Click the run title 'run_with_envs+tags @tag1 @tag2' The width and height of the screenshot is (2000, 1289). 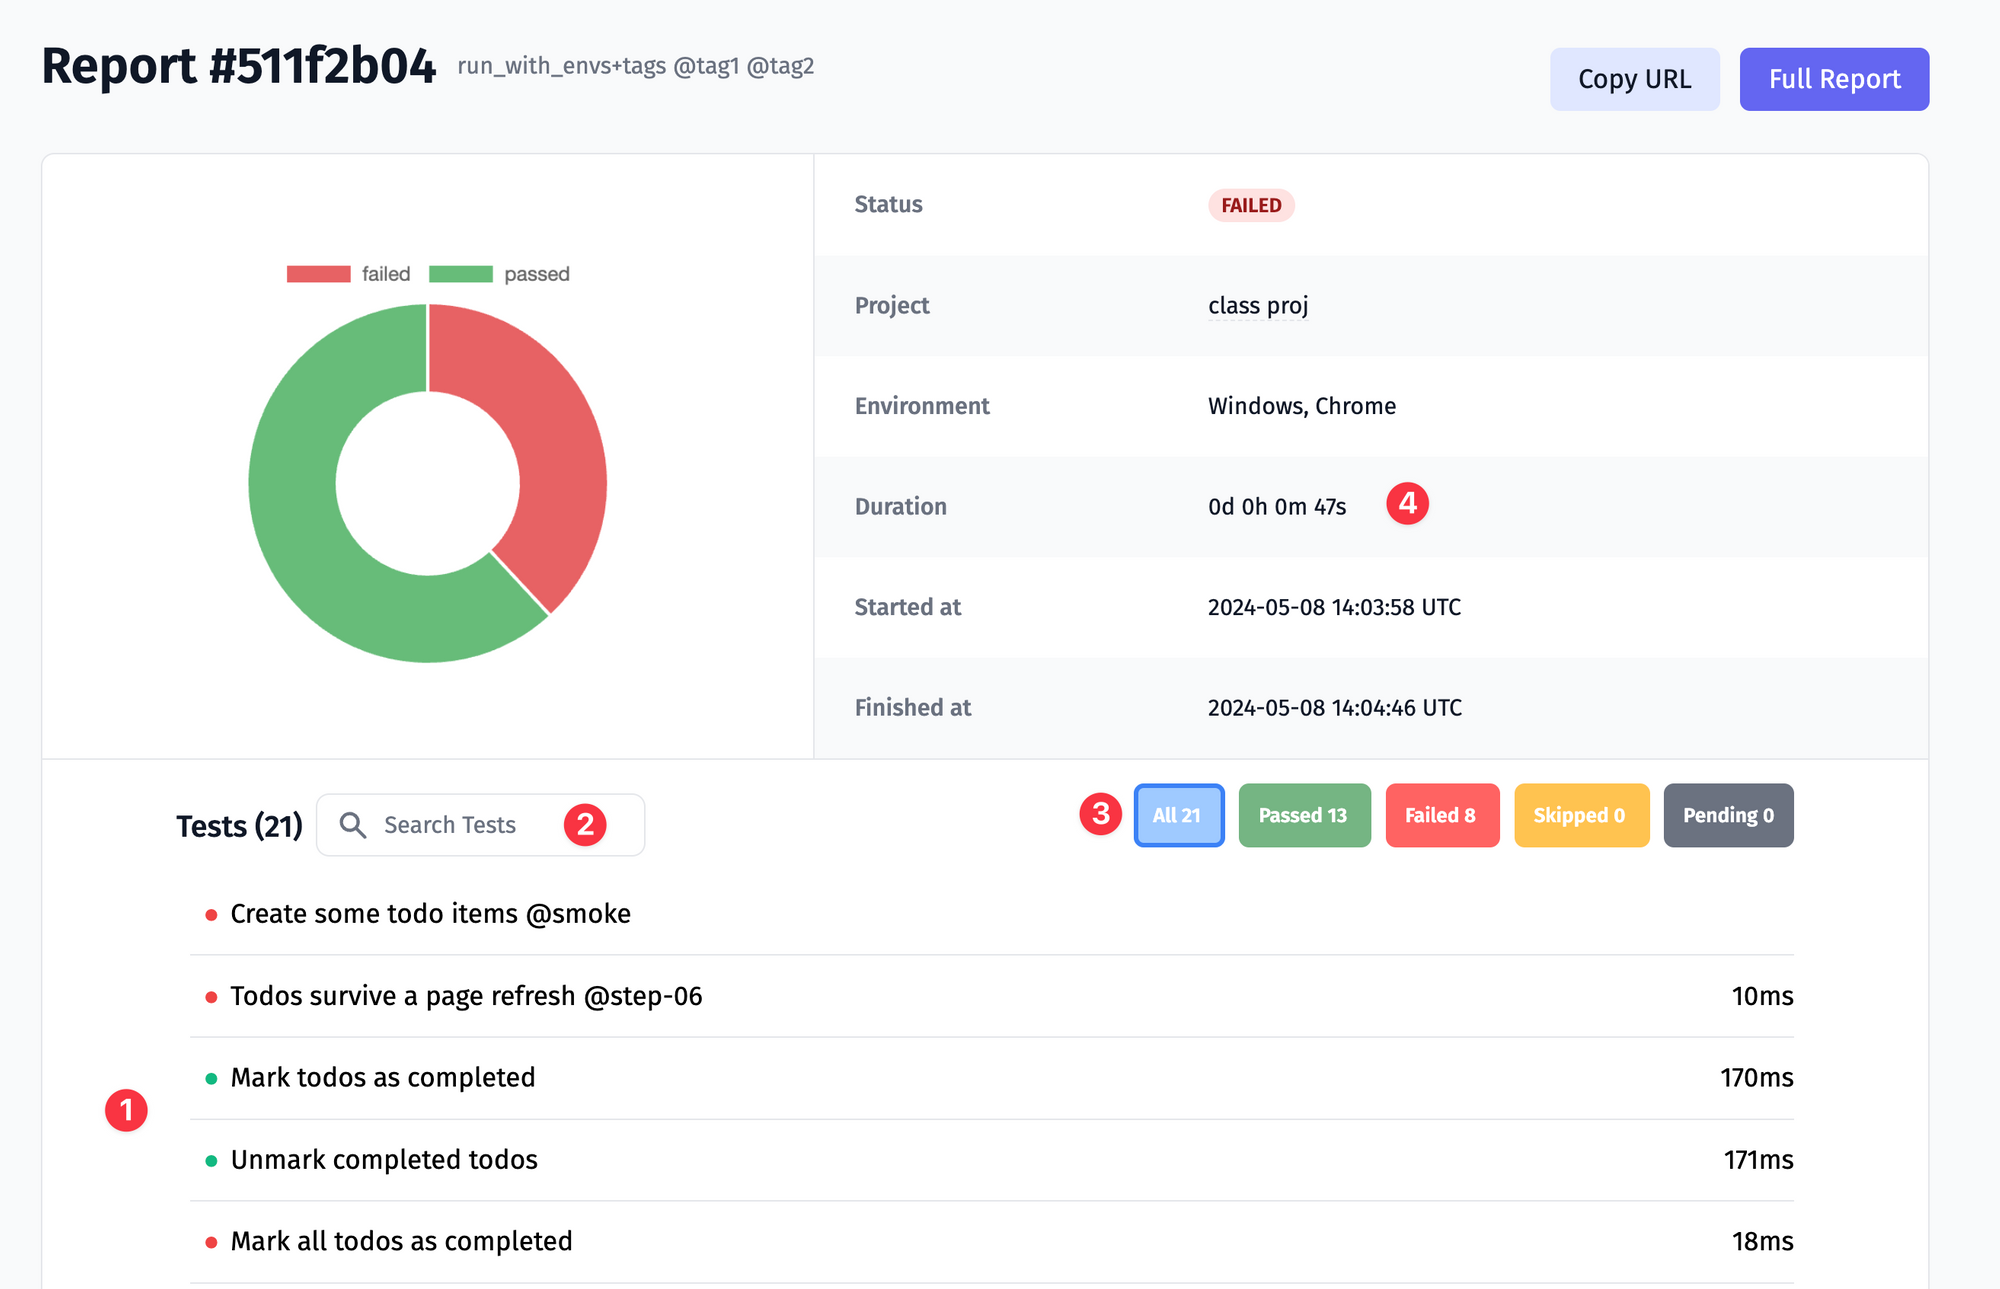pyautogui.click(x=635, y=66)
